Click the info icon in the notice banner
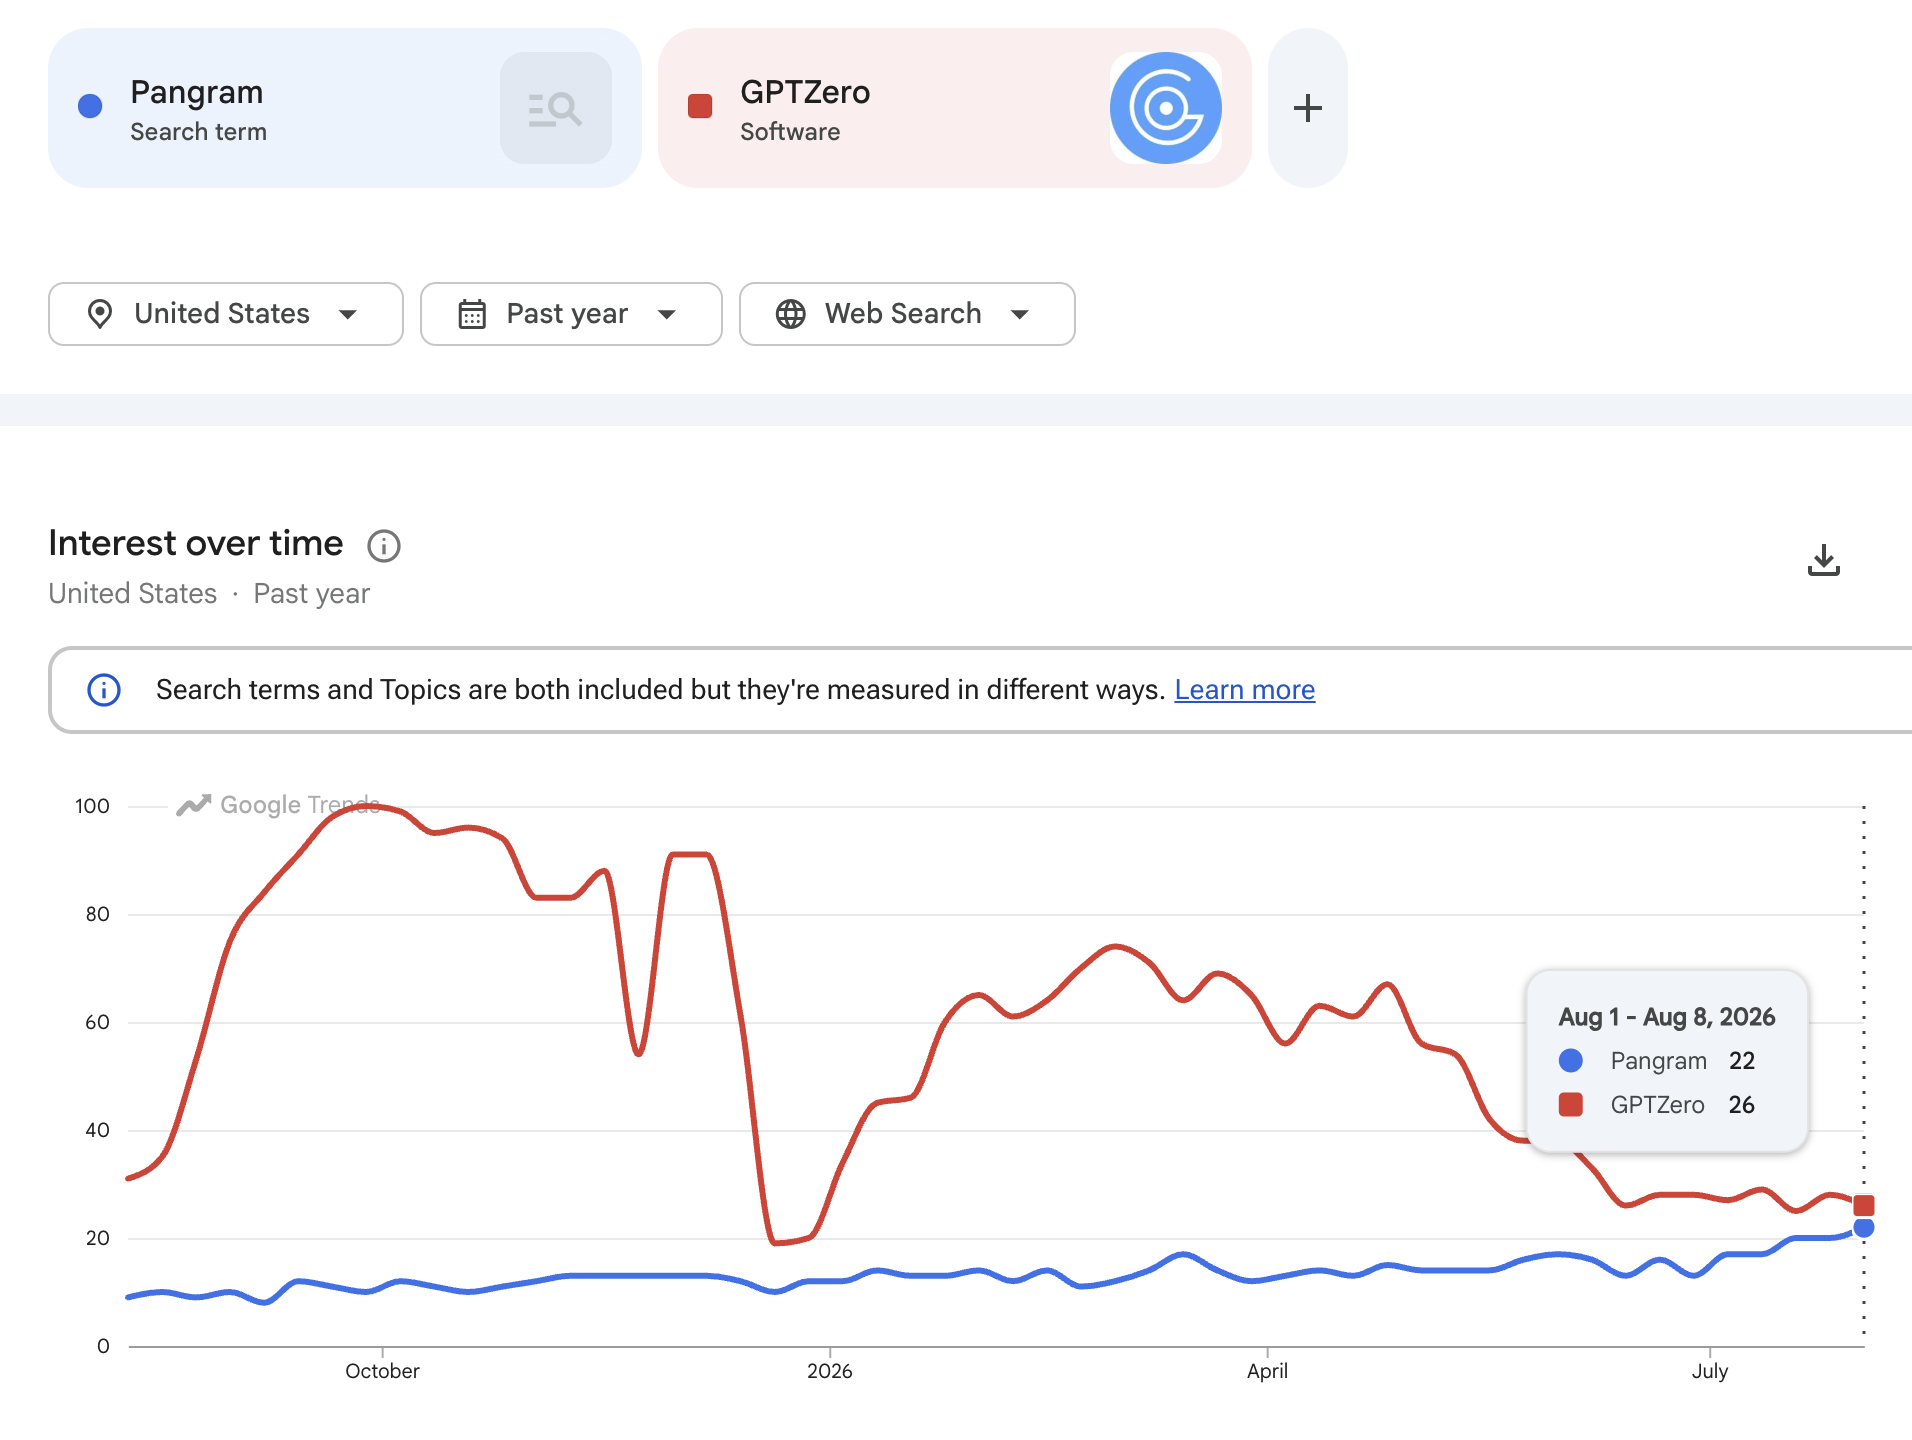1912x1440 pixels. point(104,690)
